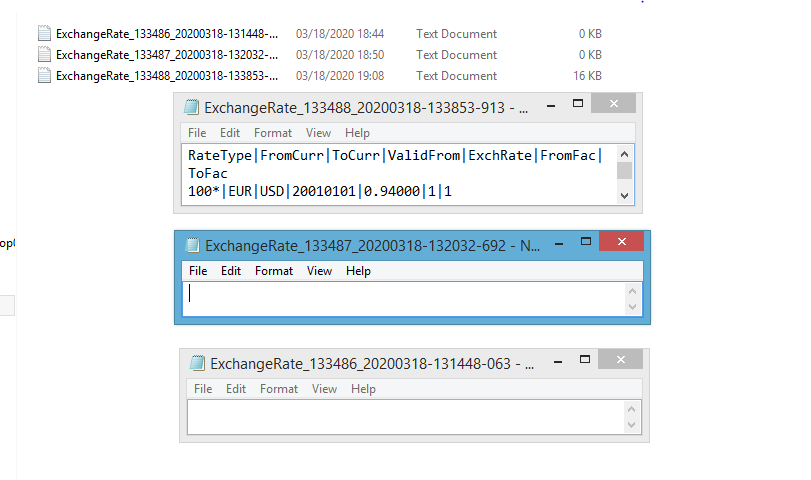Click empty text area of ExchangeRate_133486 Notepad
Viewport: 811px width, 480px height.
[400, 416]
